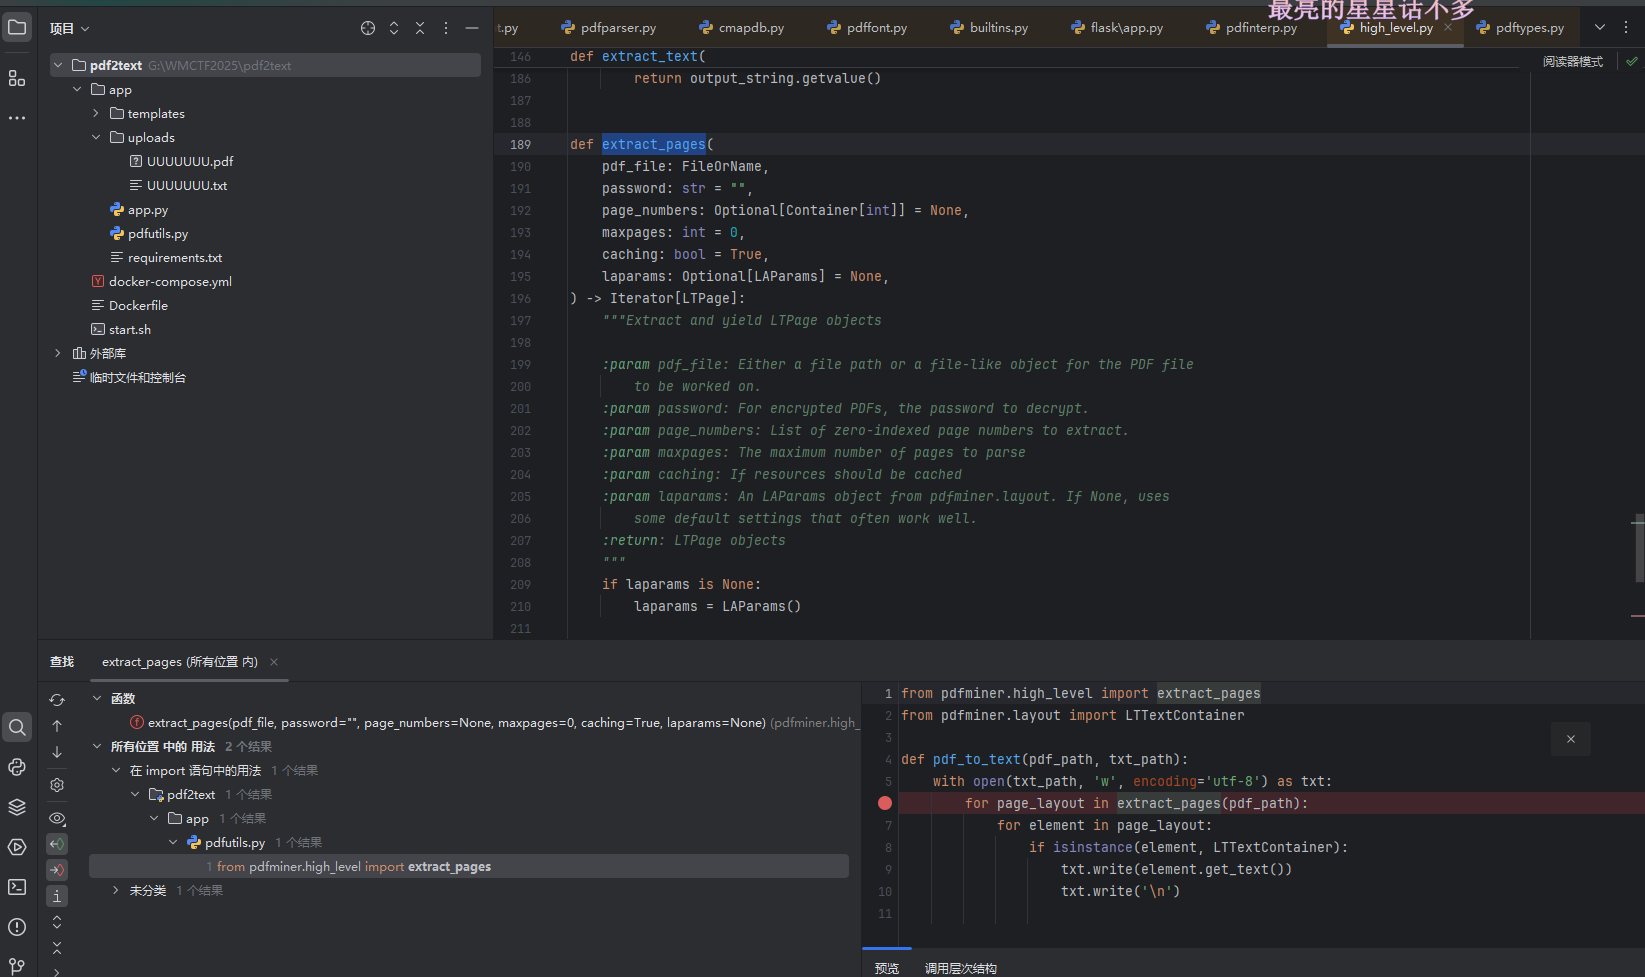Toggle the eye view options in find panel
1645x977 pixels.
[x=57, y=818]
